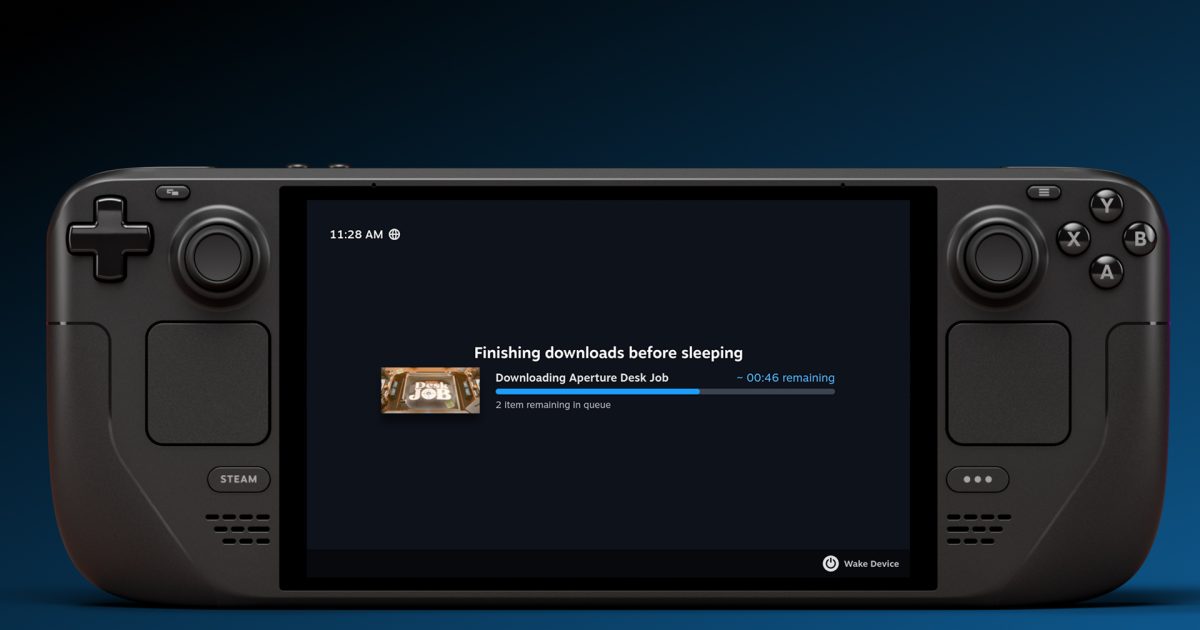Open the Aperture Desk Job game thumbnail
This screenshot has width=1200, height=630.
[430, 390]
